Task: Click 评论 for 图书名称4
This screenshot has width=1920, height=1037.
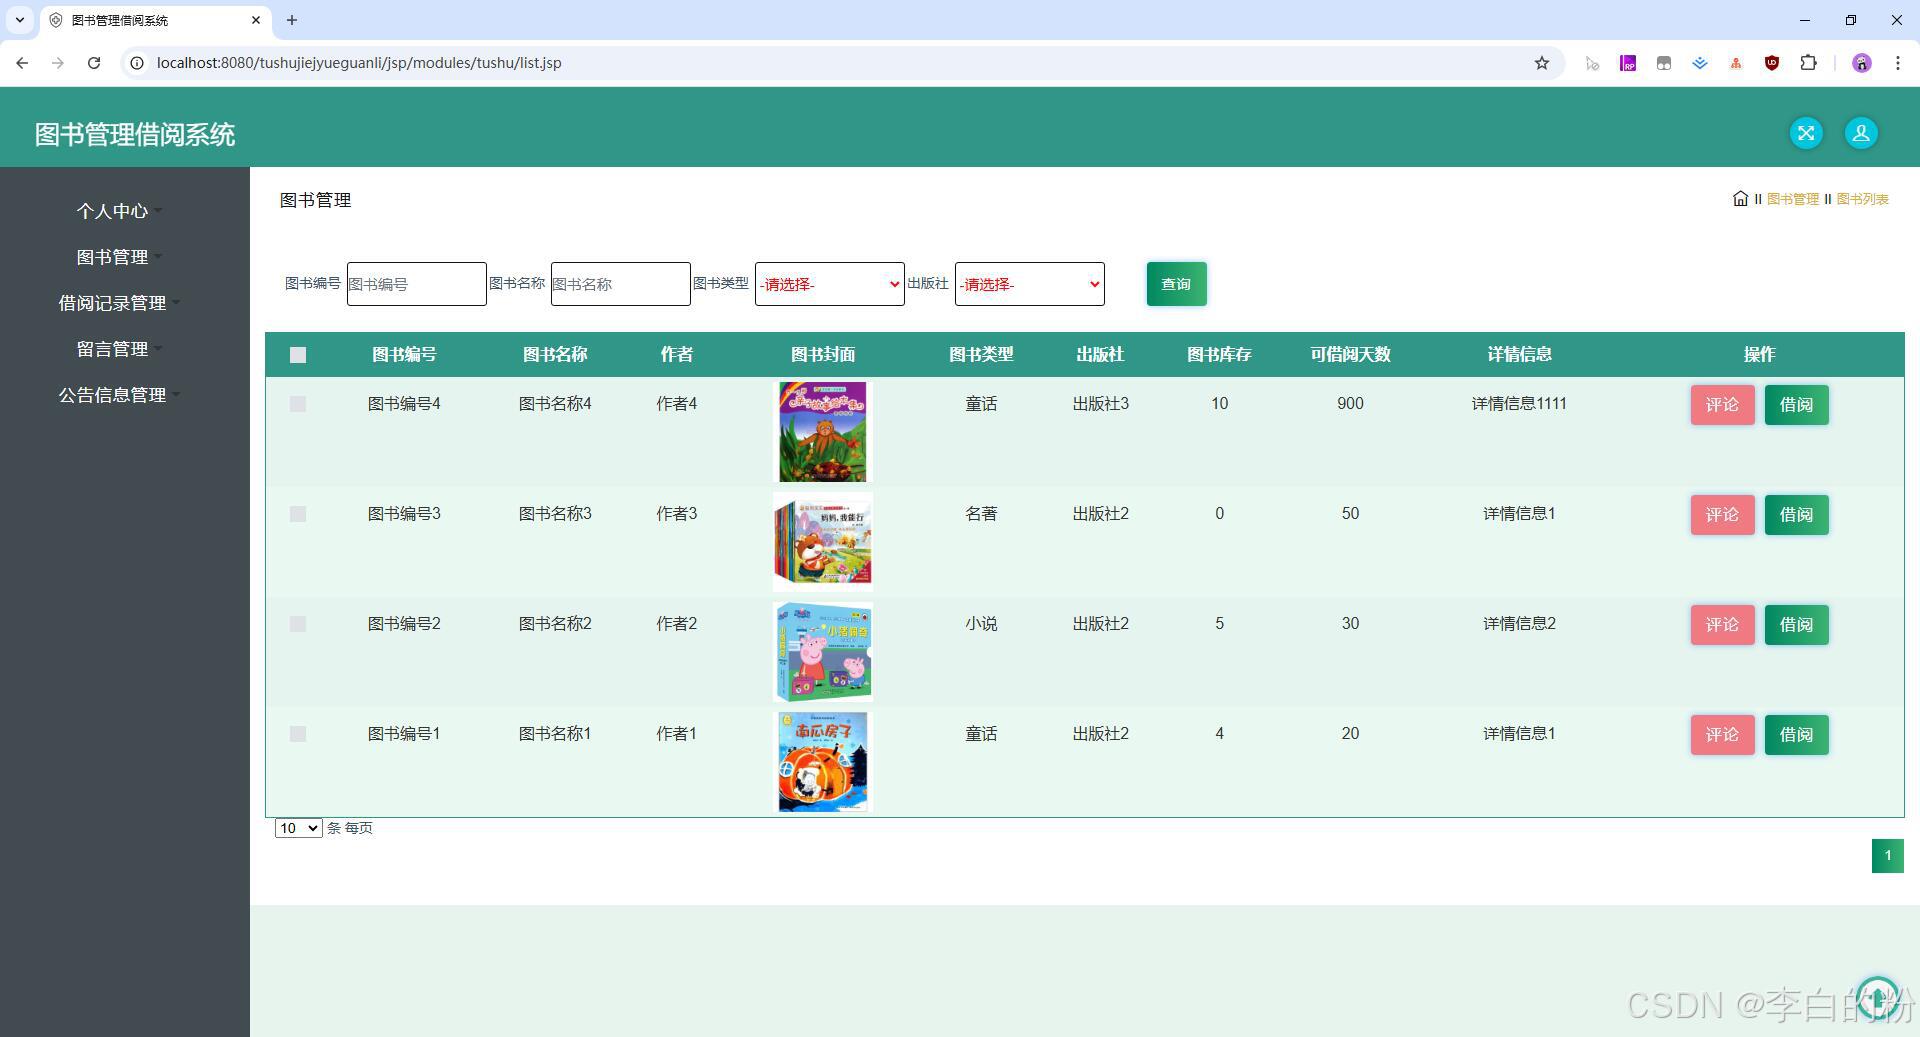Action: point(1722,405)
